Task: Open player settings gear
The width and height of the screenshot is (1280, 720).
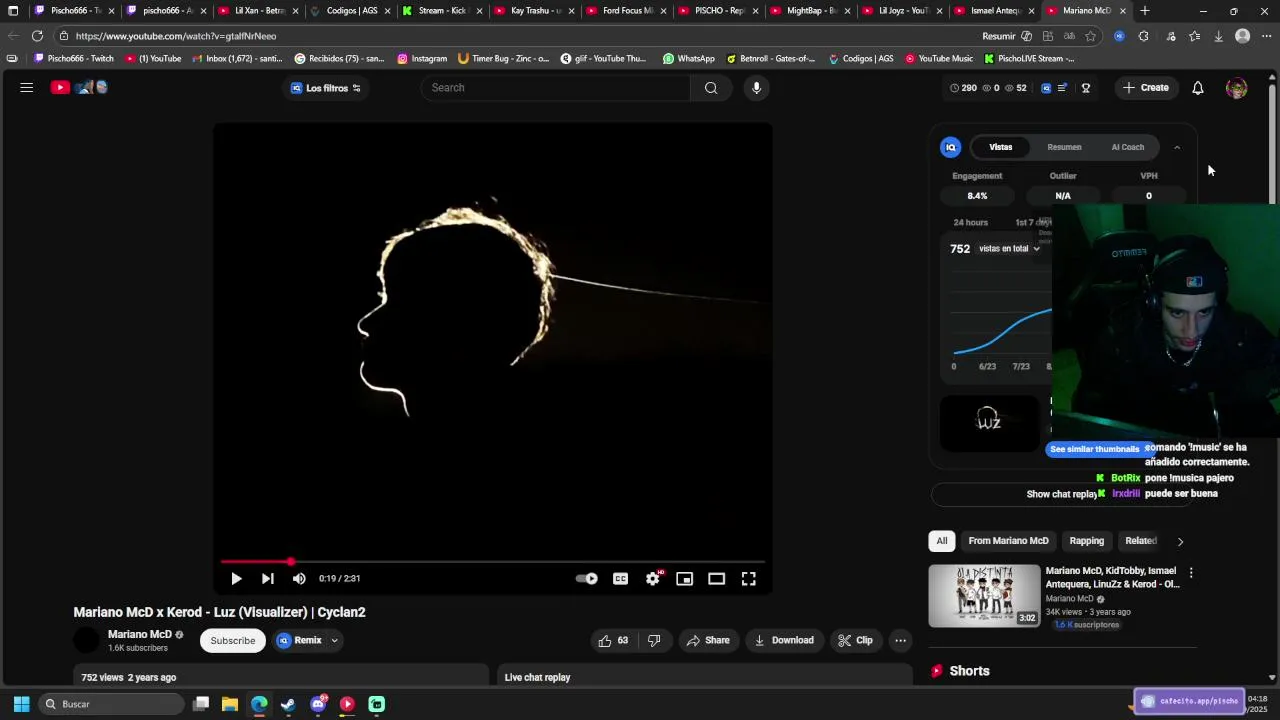Action: click(x=653, y=578)
